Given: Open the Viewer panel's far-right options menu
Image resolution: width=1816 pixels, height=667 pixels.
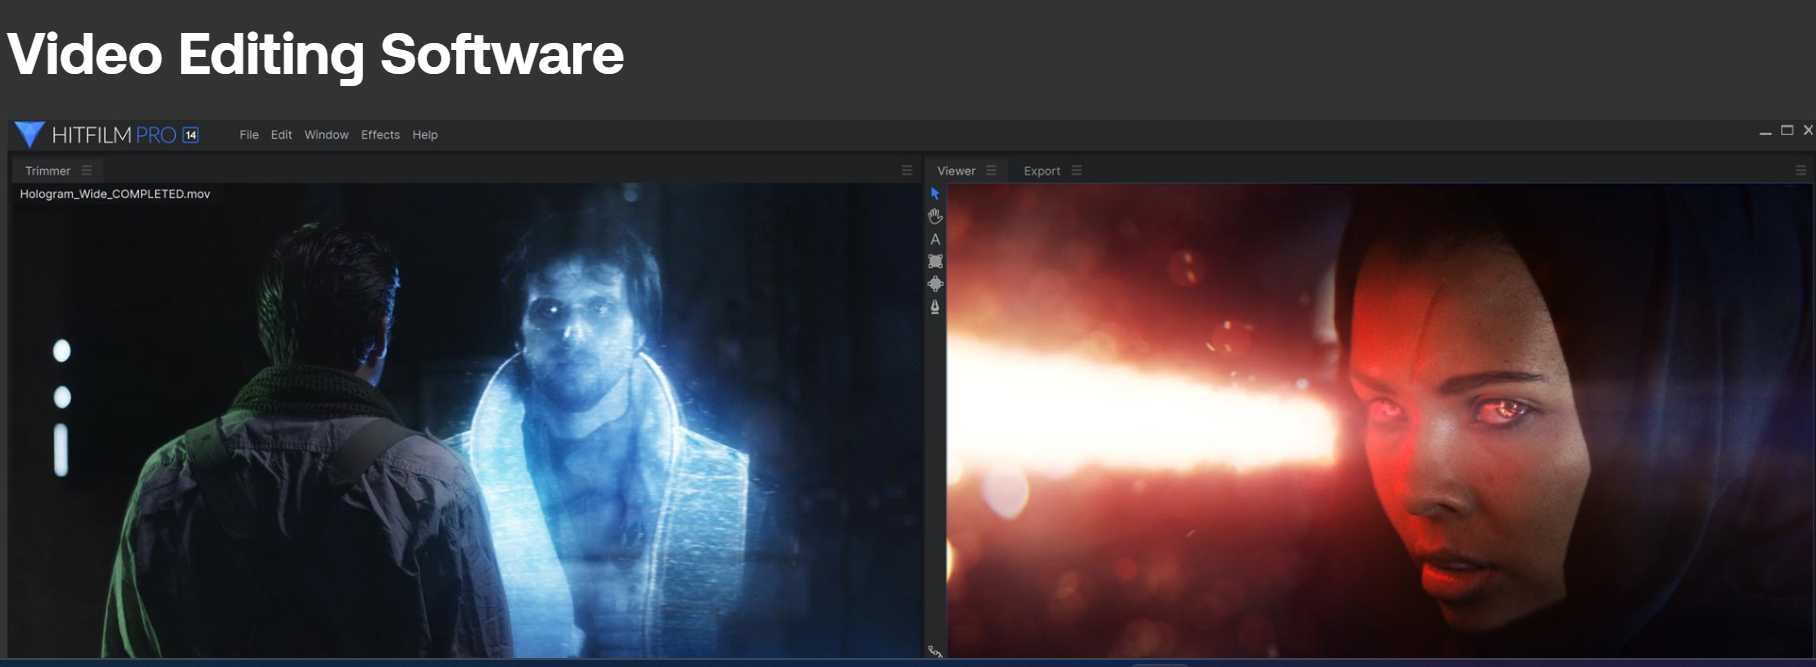Looking at the screenshot, I should 1801,170.
